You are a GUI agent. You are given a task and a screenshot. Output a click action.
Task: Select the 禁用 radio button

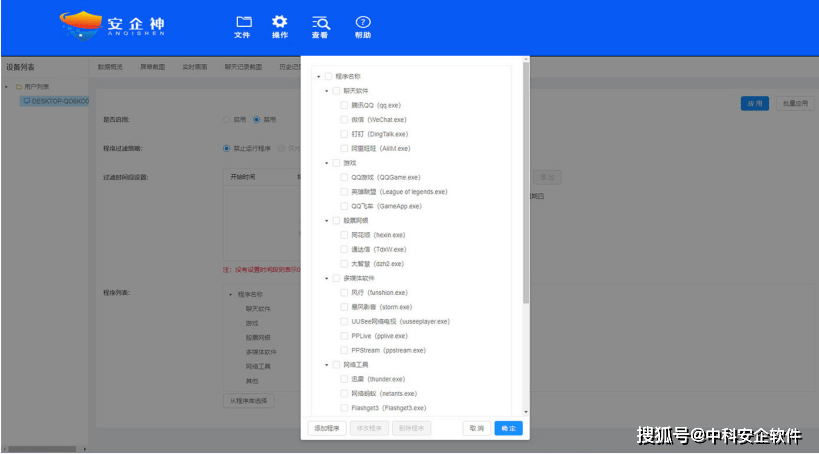(256, 120)
